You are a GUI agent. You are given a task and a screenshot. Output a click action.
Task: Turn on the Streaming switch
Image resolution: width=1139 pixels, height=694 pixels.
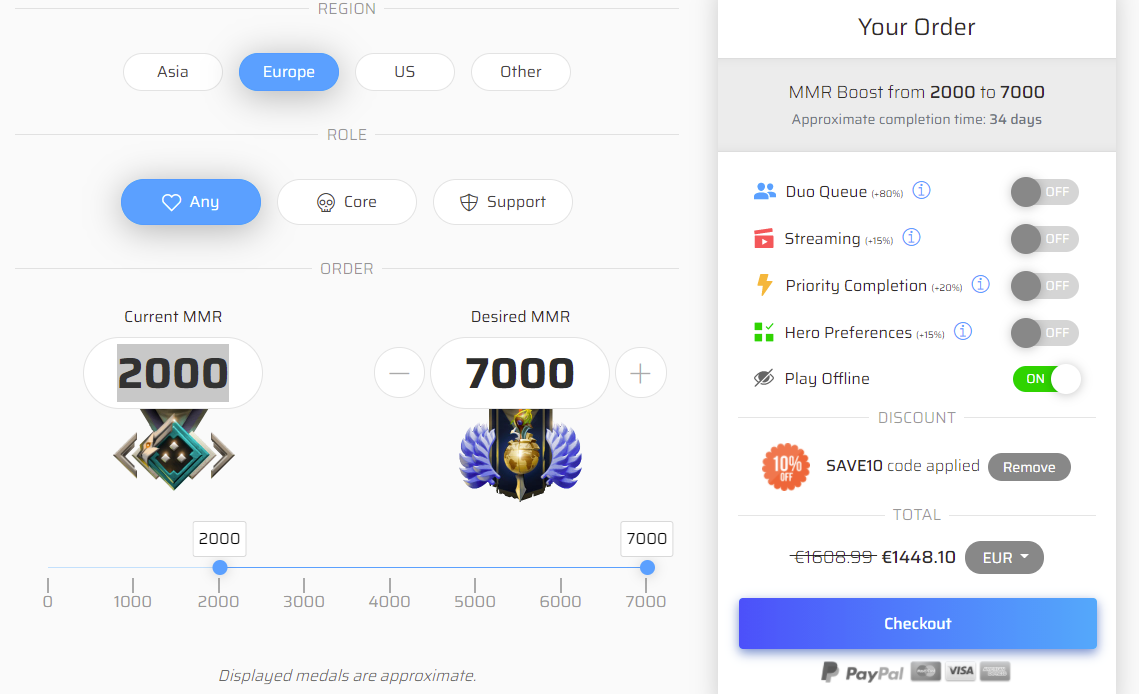click(1044, 238)
